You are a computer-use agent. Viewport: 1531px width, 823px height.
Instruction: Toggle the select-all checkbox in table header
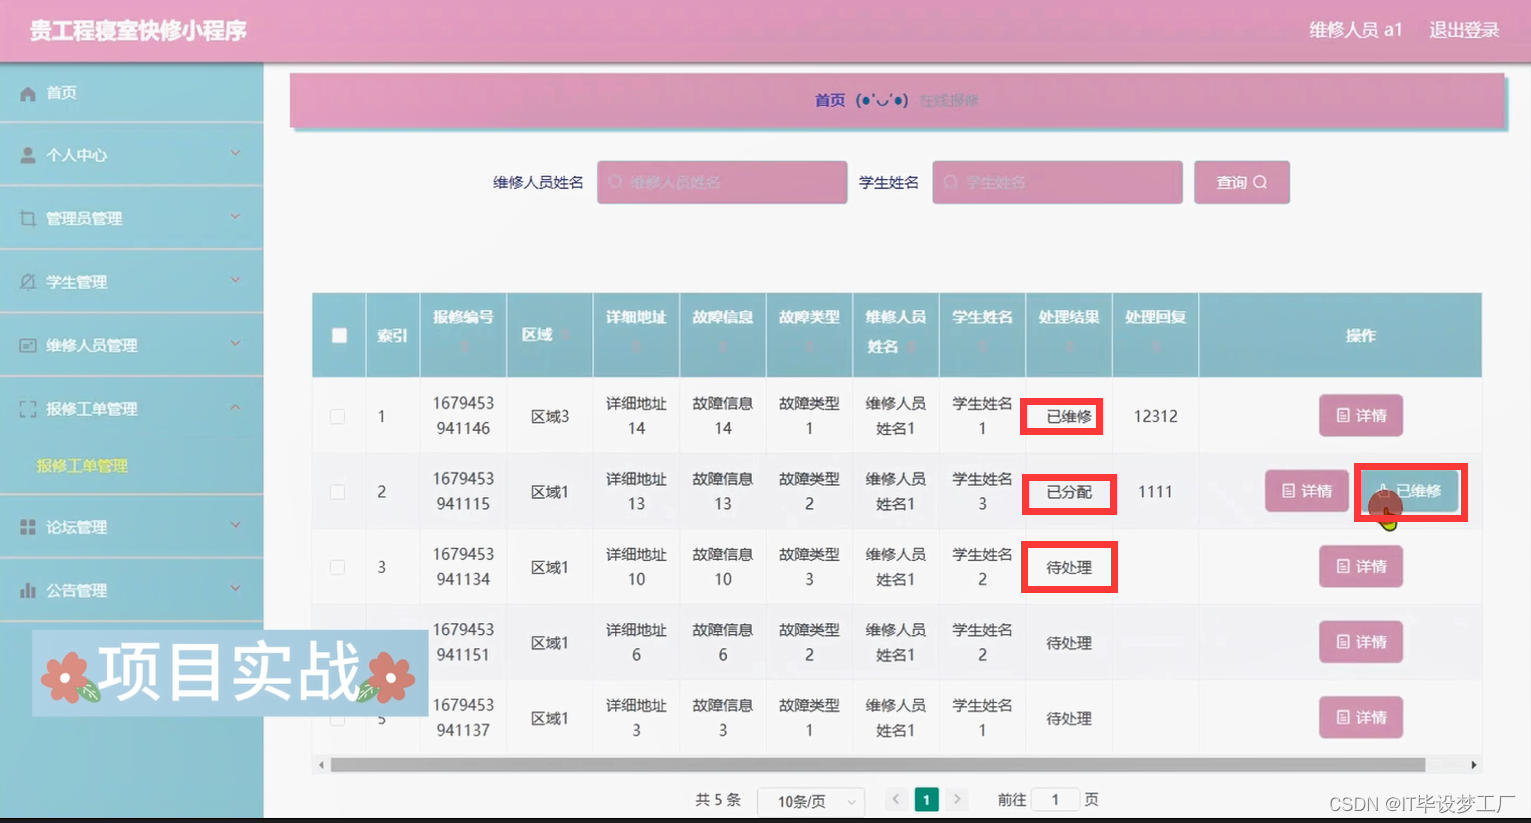pos(339,336)
